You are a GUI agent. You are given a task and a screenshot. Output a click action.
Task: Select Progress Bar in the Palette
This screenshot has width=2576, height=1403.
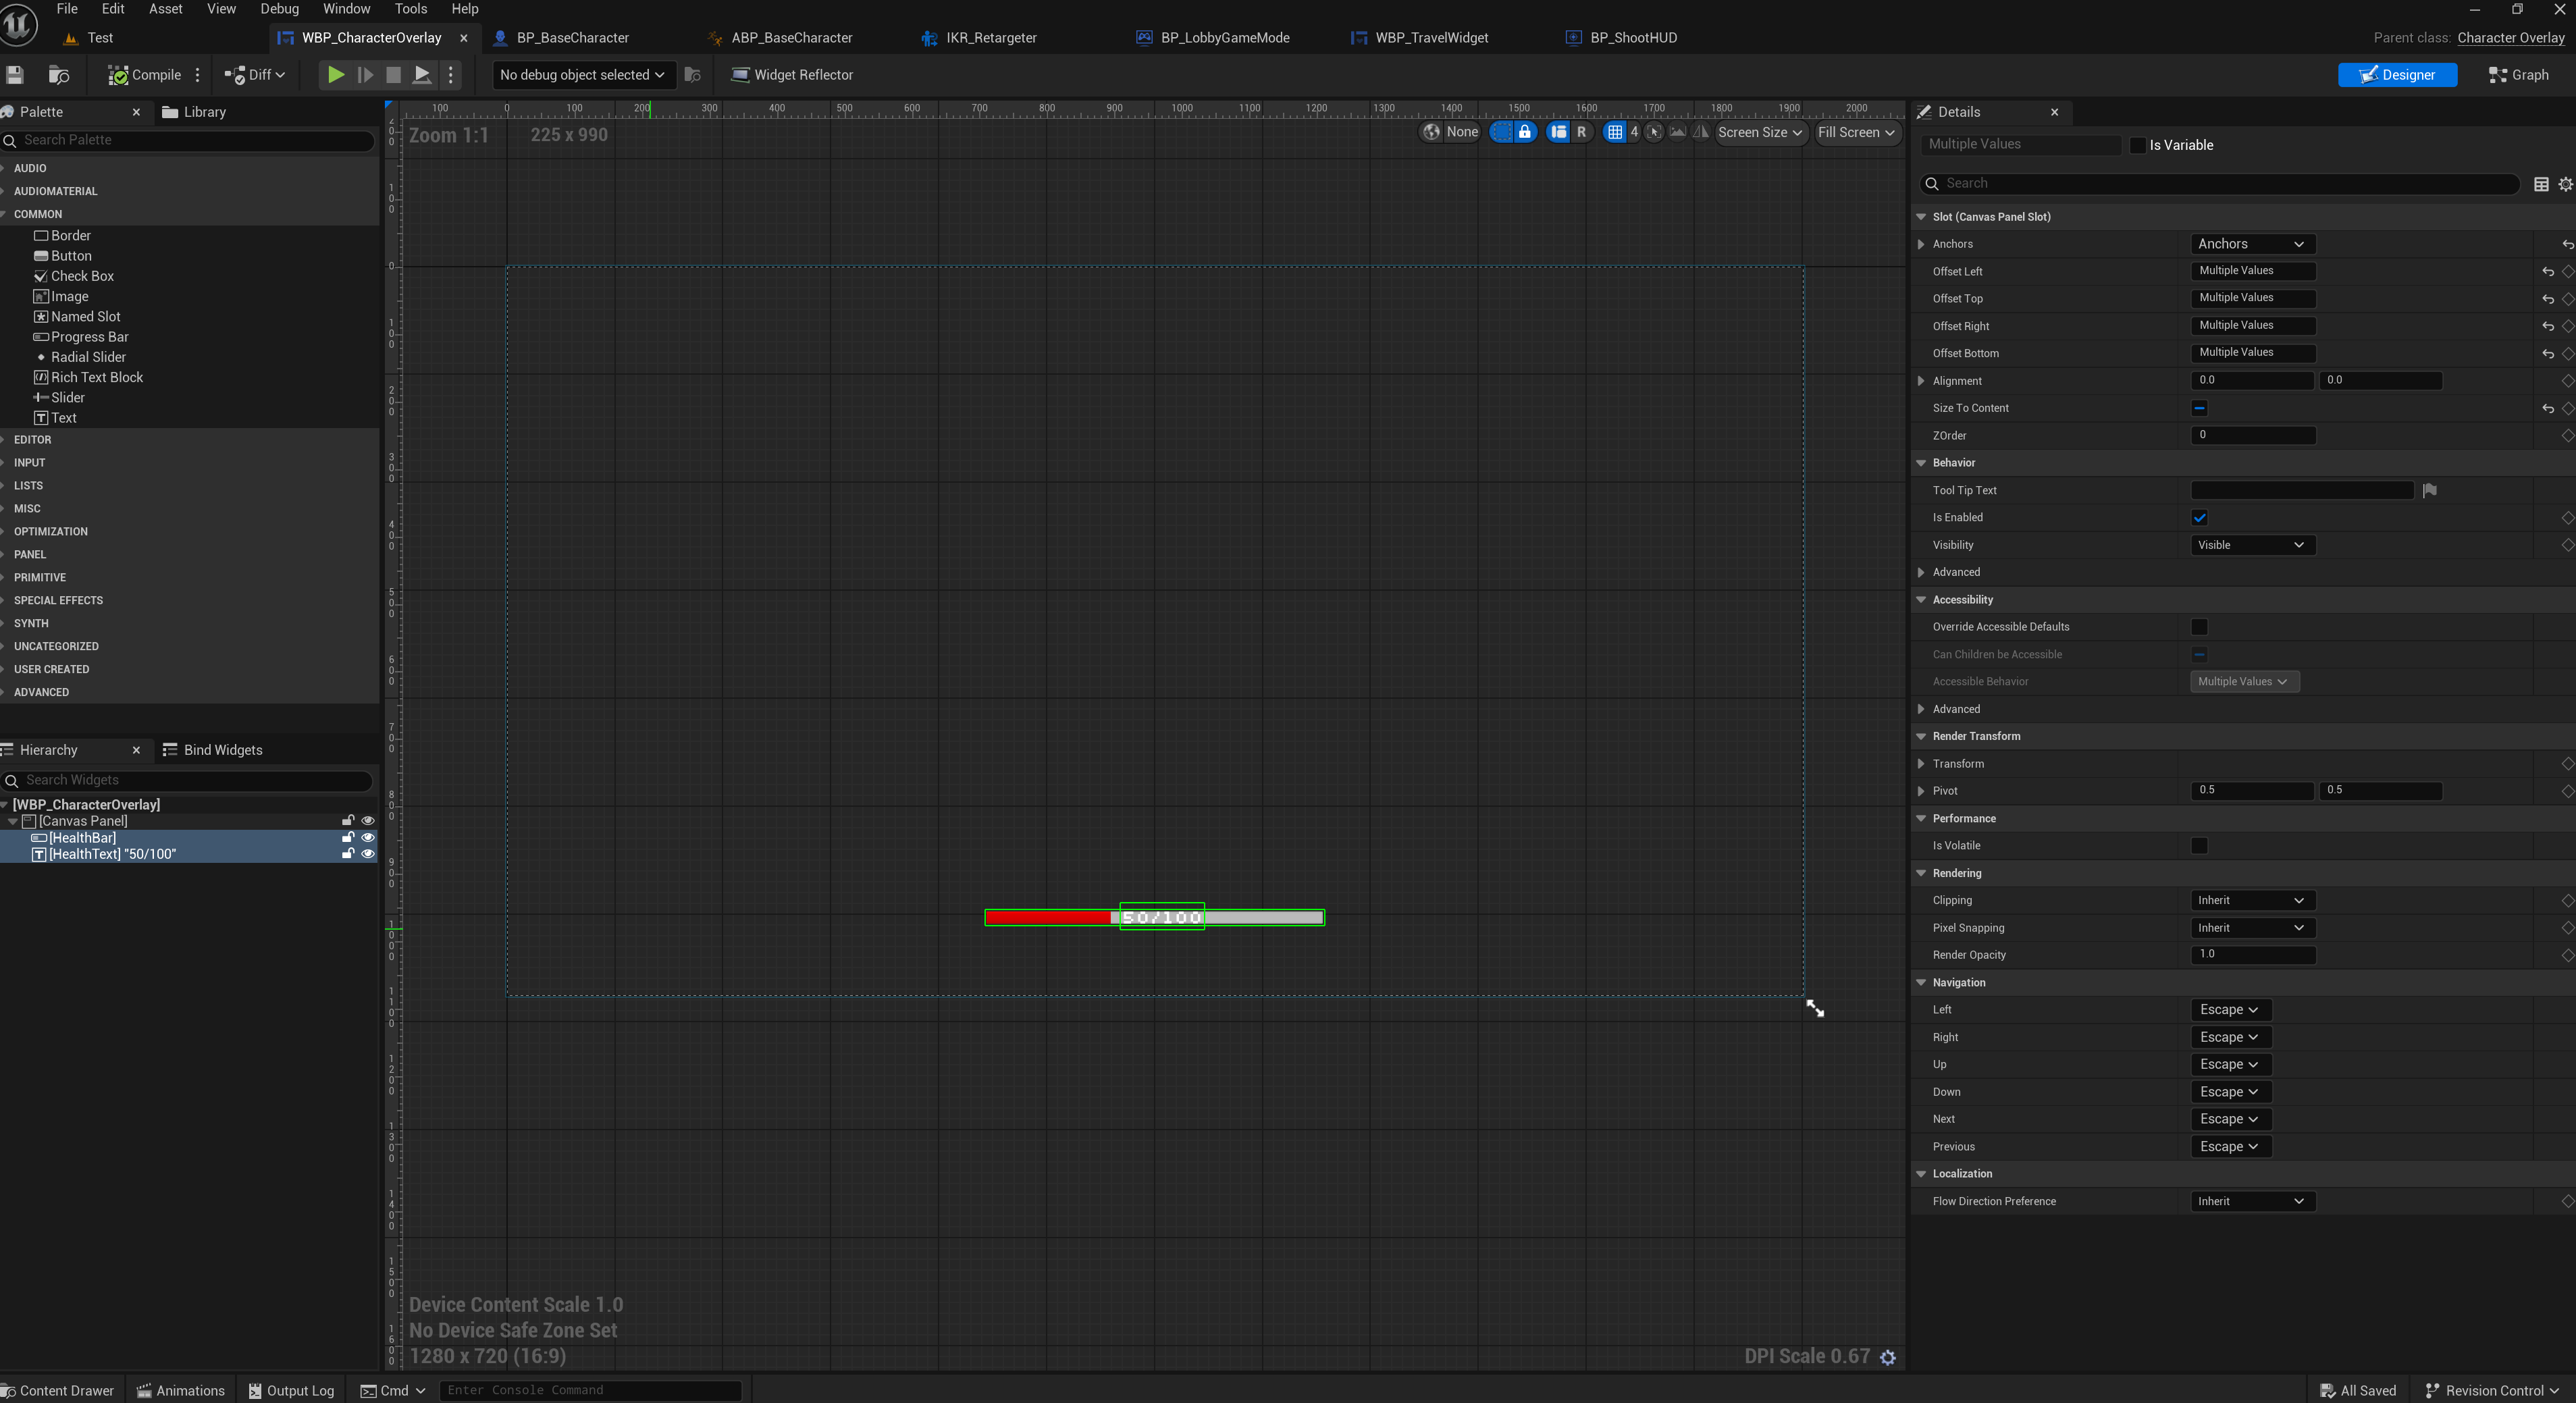click(89, 337)
